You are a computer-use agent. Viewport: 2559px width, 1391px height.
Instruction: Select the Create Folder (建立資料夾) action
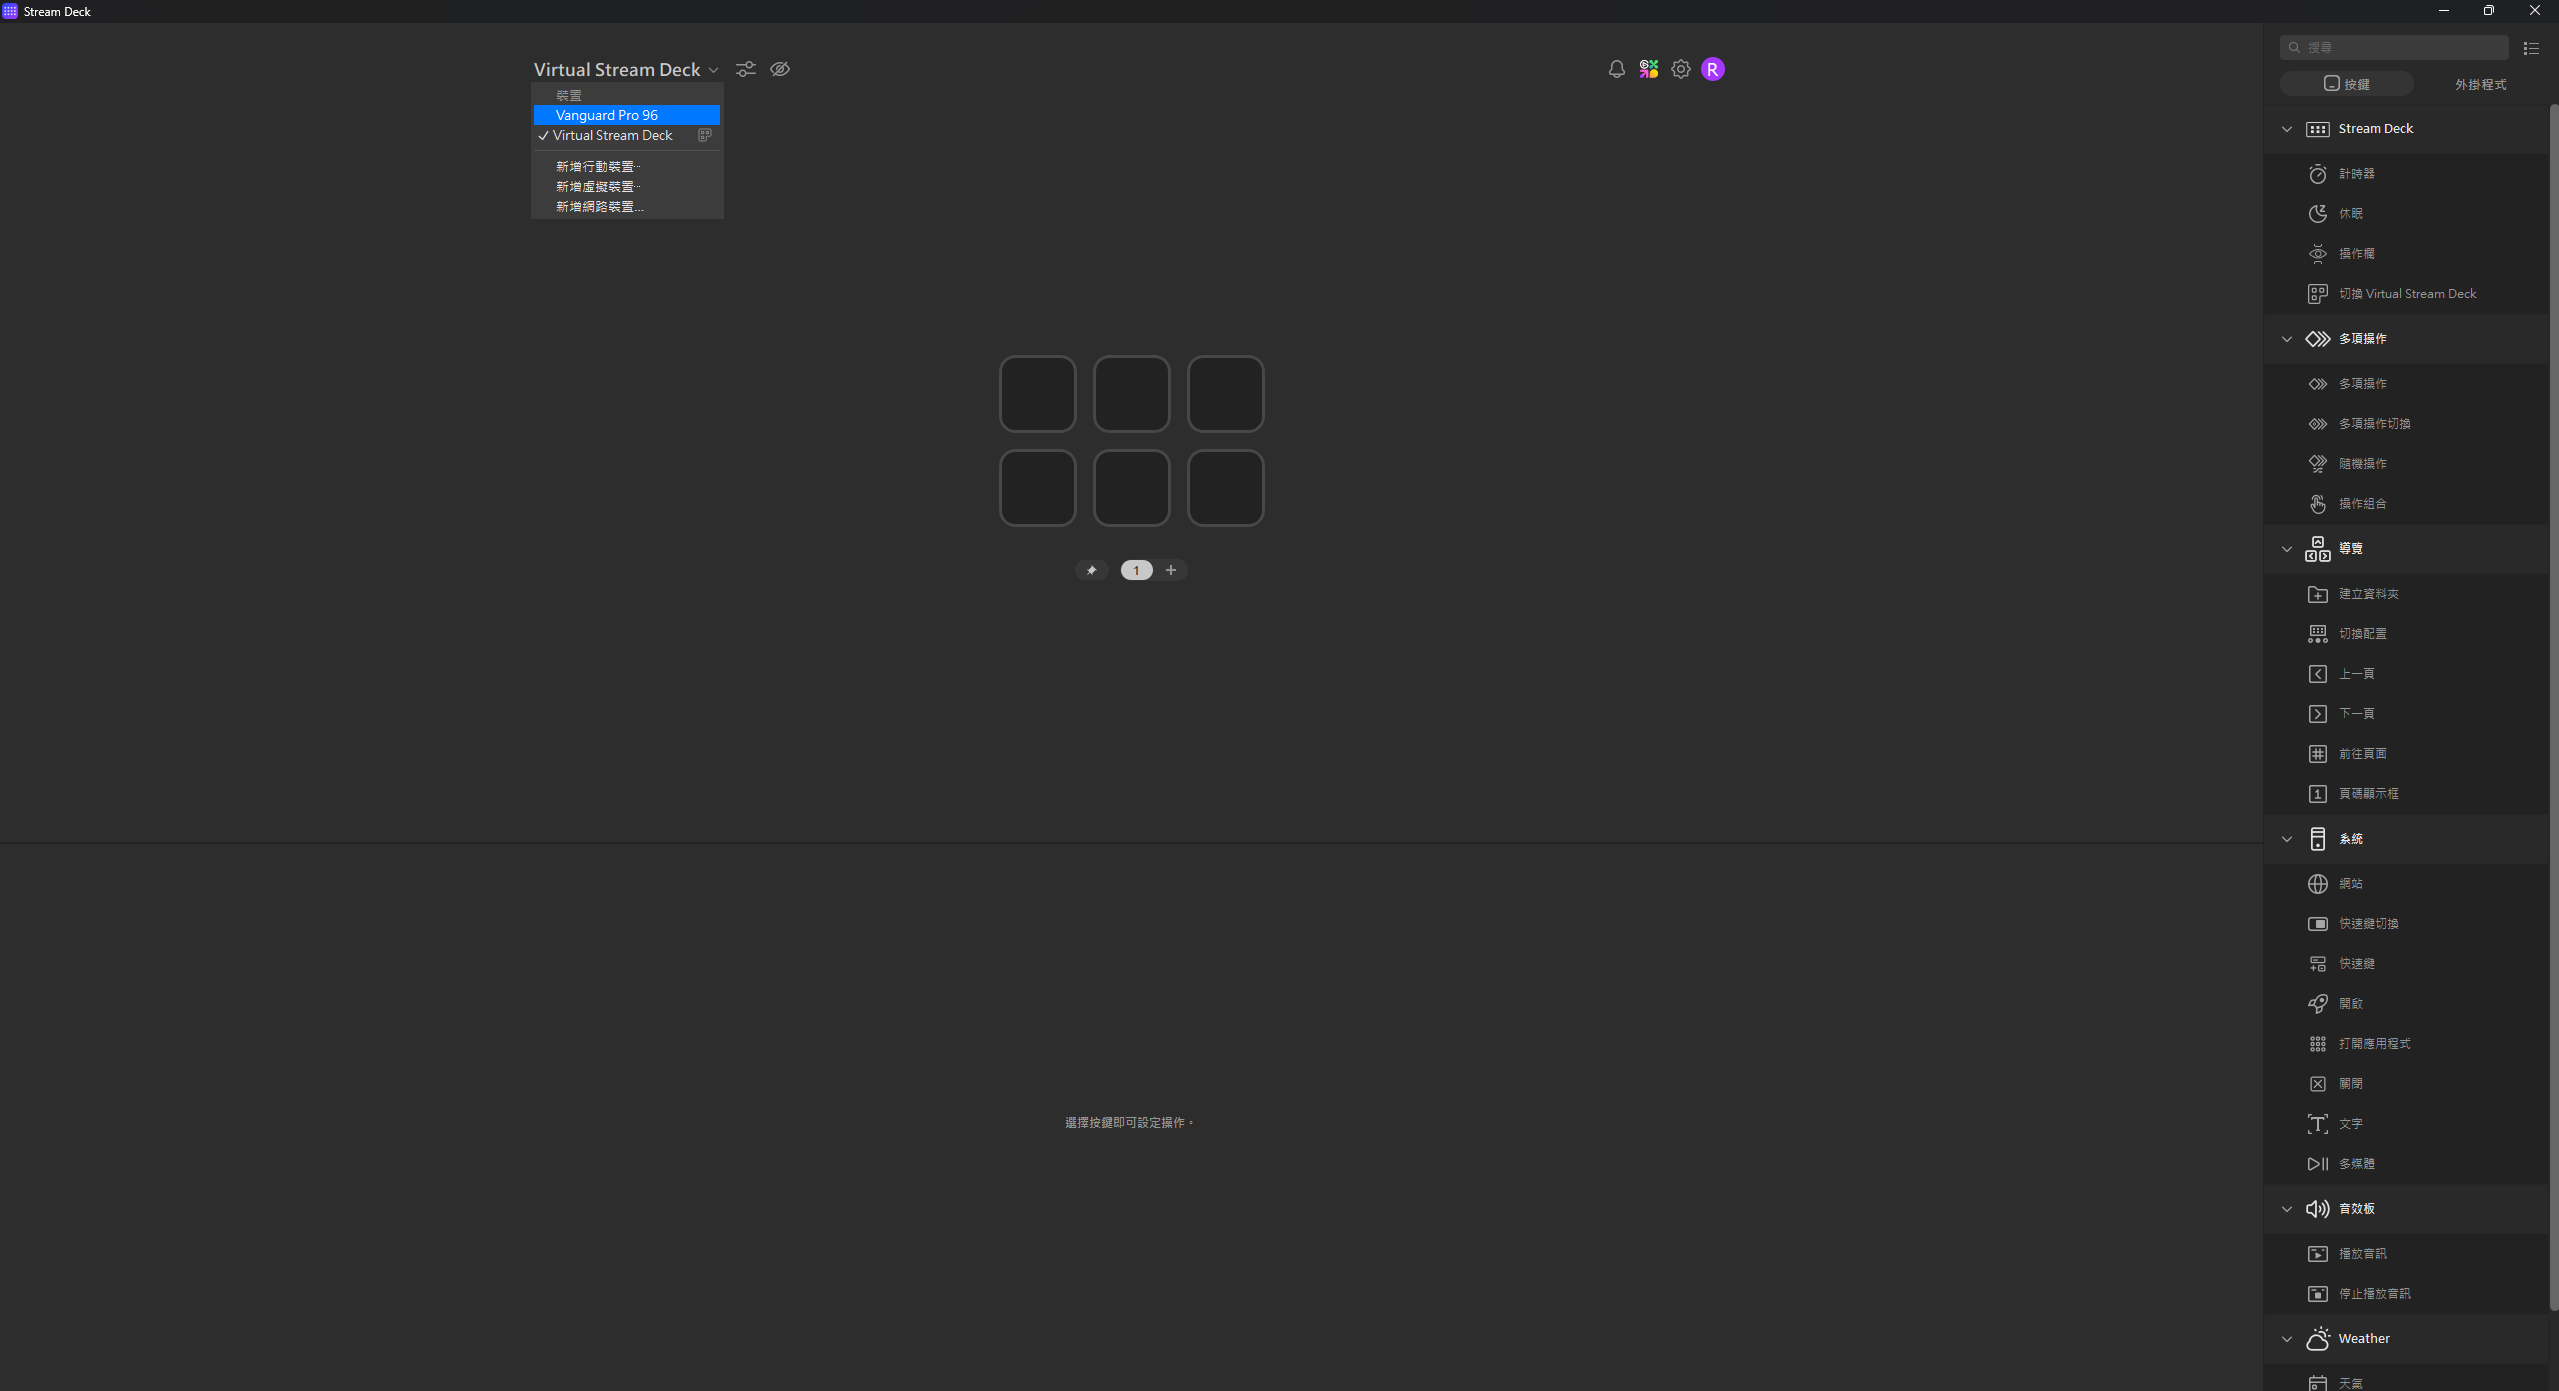pos(2368,594)
